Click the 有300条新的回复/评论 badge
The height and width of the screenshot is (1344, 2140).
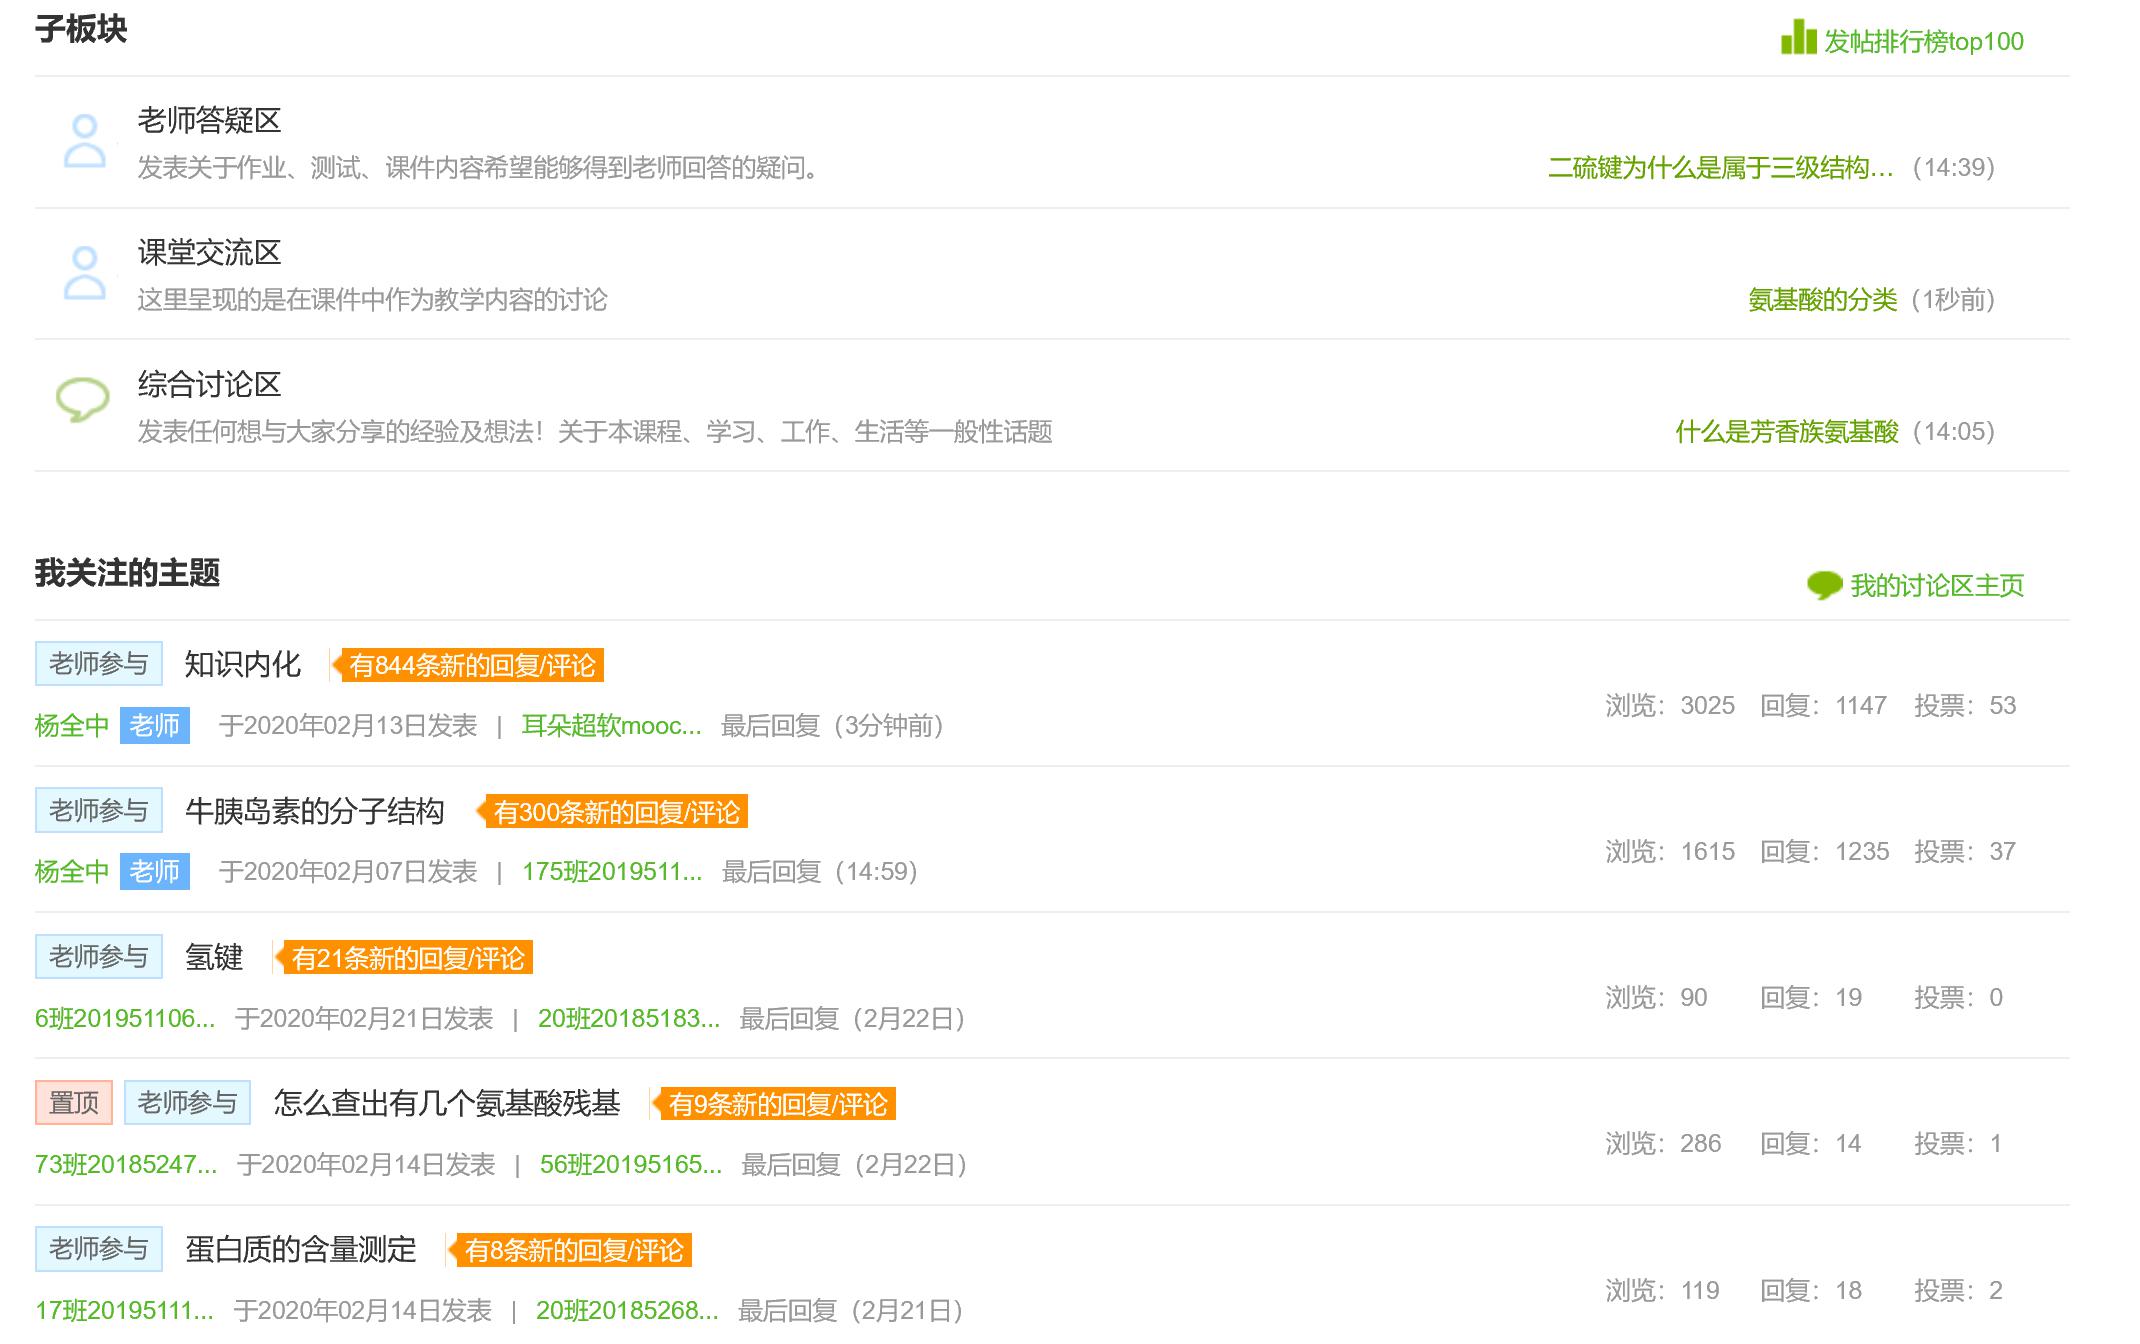click(616, 812)
